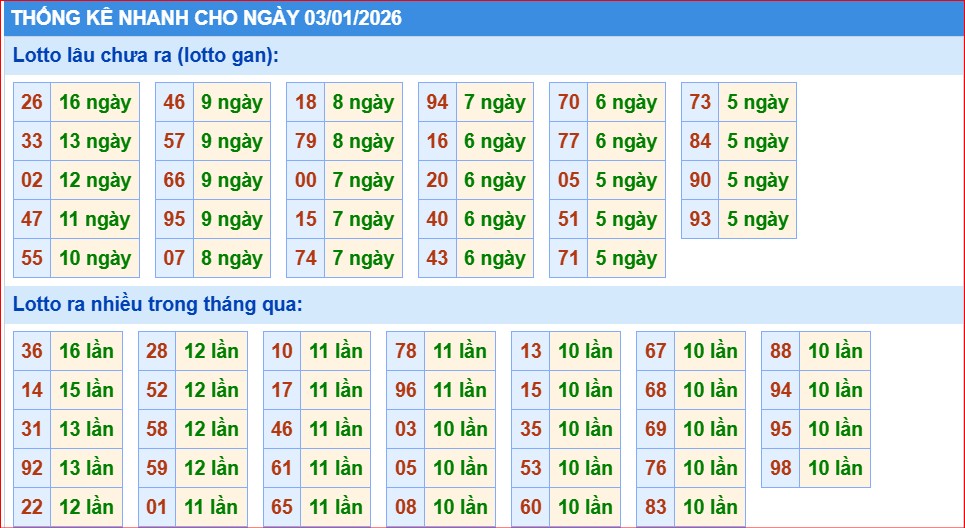Select frequent number 10

(x=282, y=351)
